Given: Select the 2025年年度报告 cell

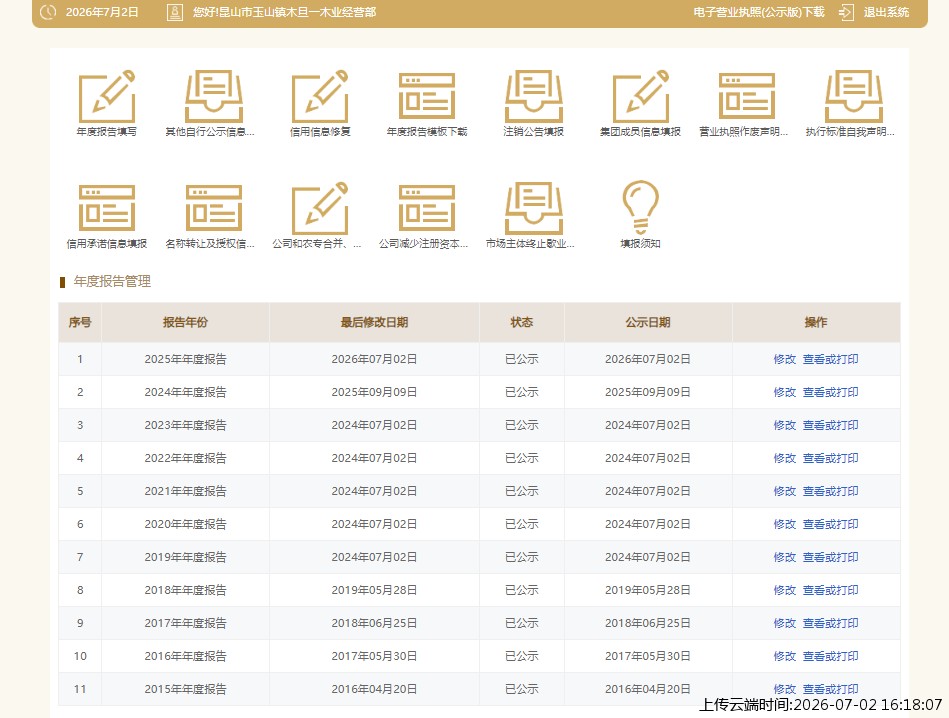Looking at the screenshot, I should coord(185,359).
